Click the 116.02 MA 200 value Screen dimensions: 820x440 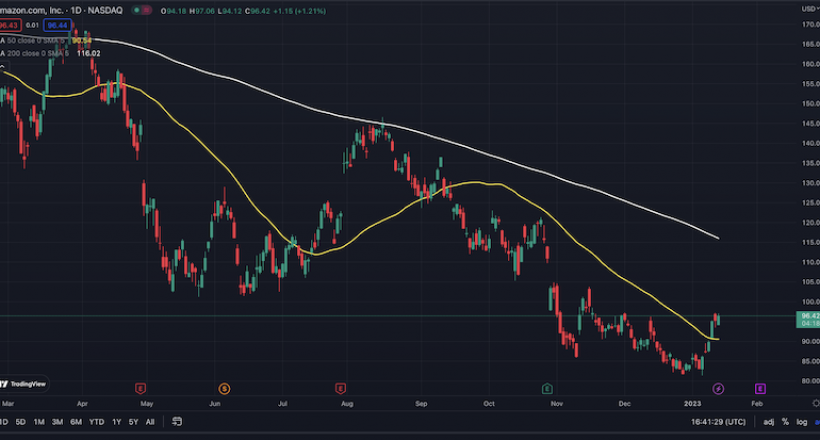88,53
